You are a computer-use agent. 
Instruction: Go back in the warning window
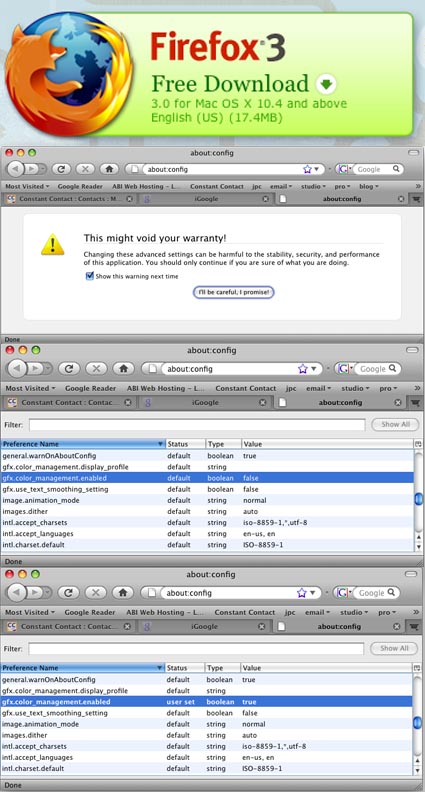pos(16,169)
